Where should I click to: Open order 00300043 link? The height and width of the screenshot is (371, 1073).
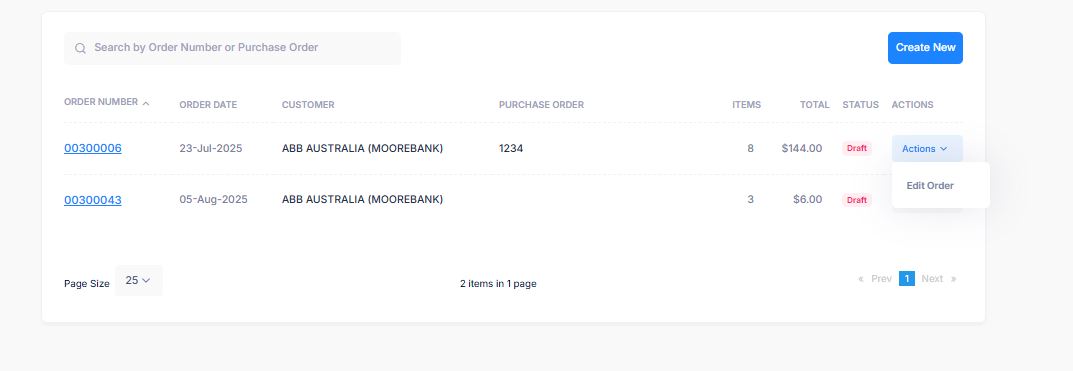pyautogui.click(x=93, y=200)
